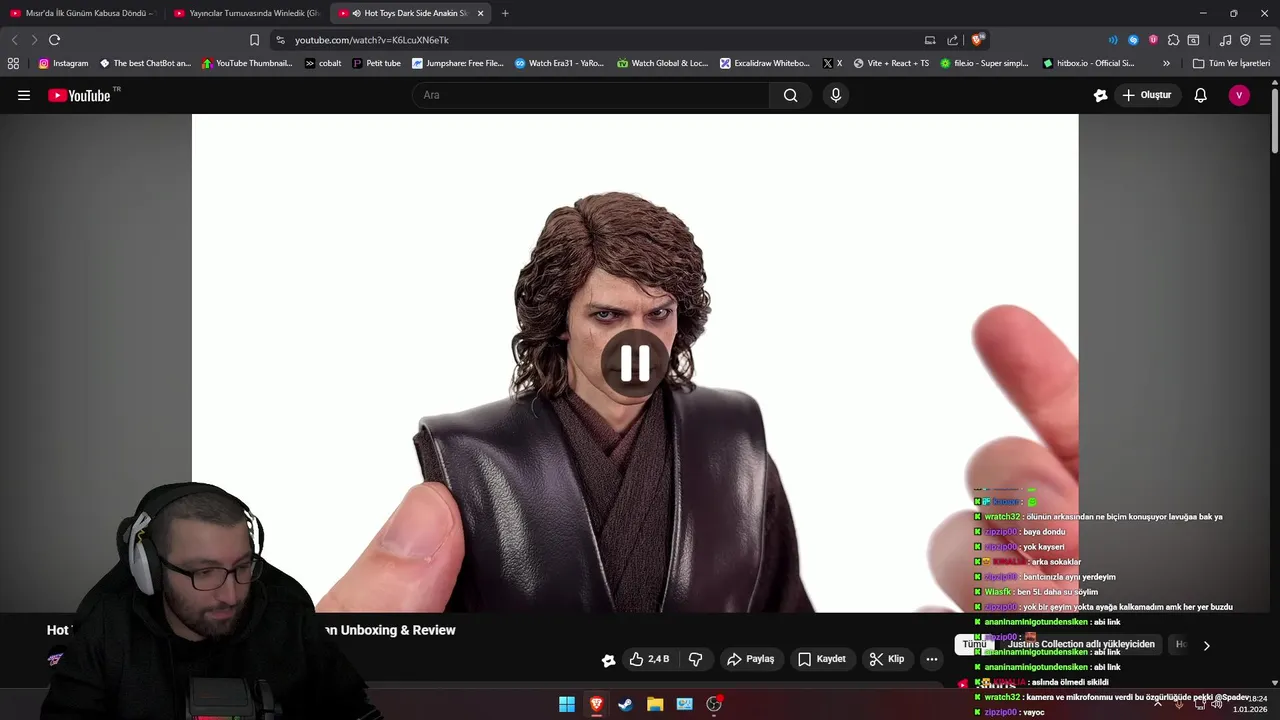Image resolution: width=1280 pixels, height=720 pixels.
Task: Open the account avatar menu
Action: pos(1239,95)
